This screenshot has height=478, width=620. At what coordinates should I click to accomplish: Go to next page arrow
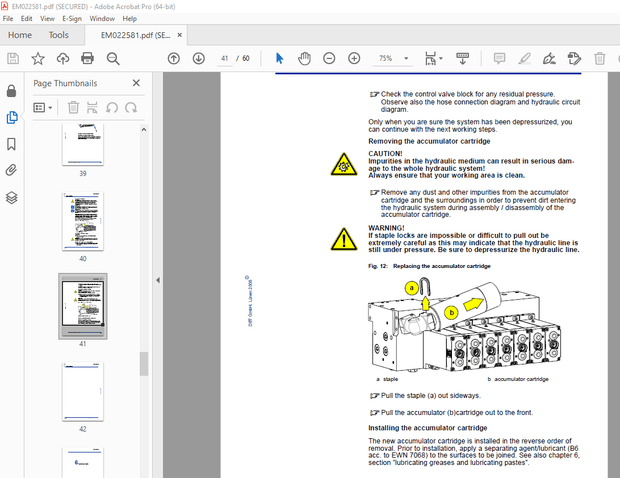coord(198,59)
